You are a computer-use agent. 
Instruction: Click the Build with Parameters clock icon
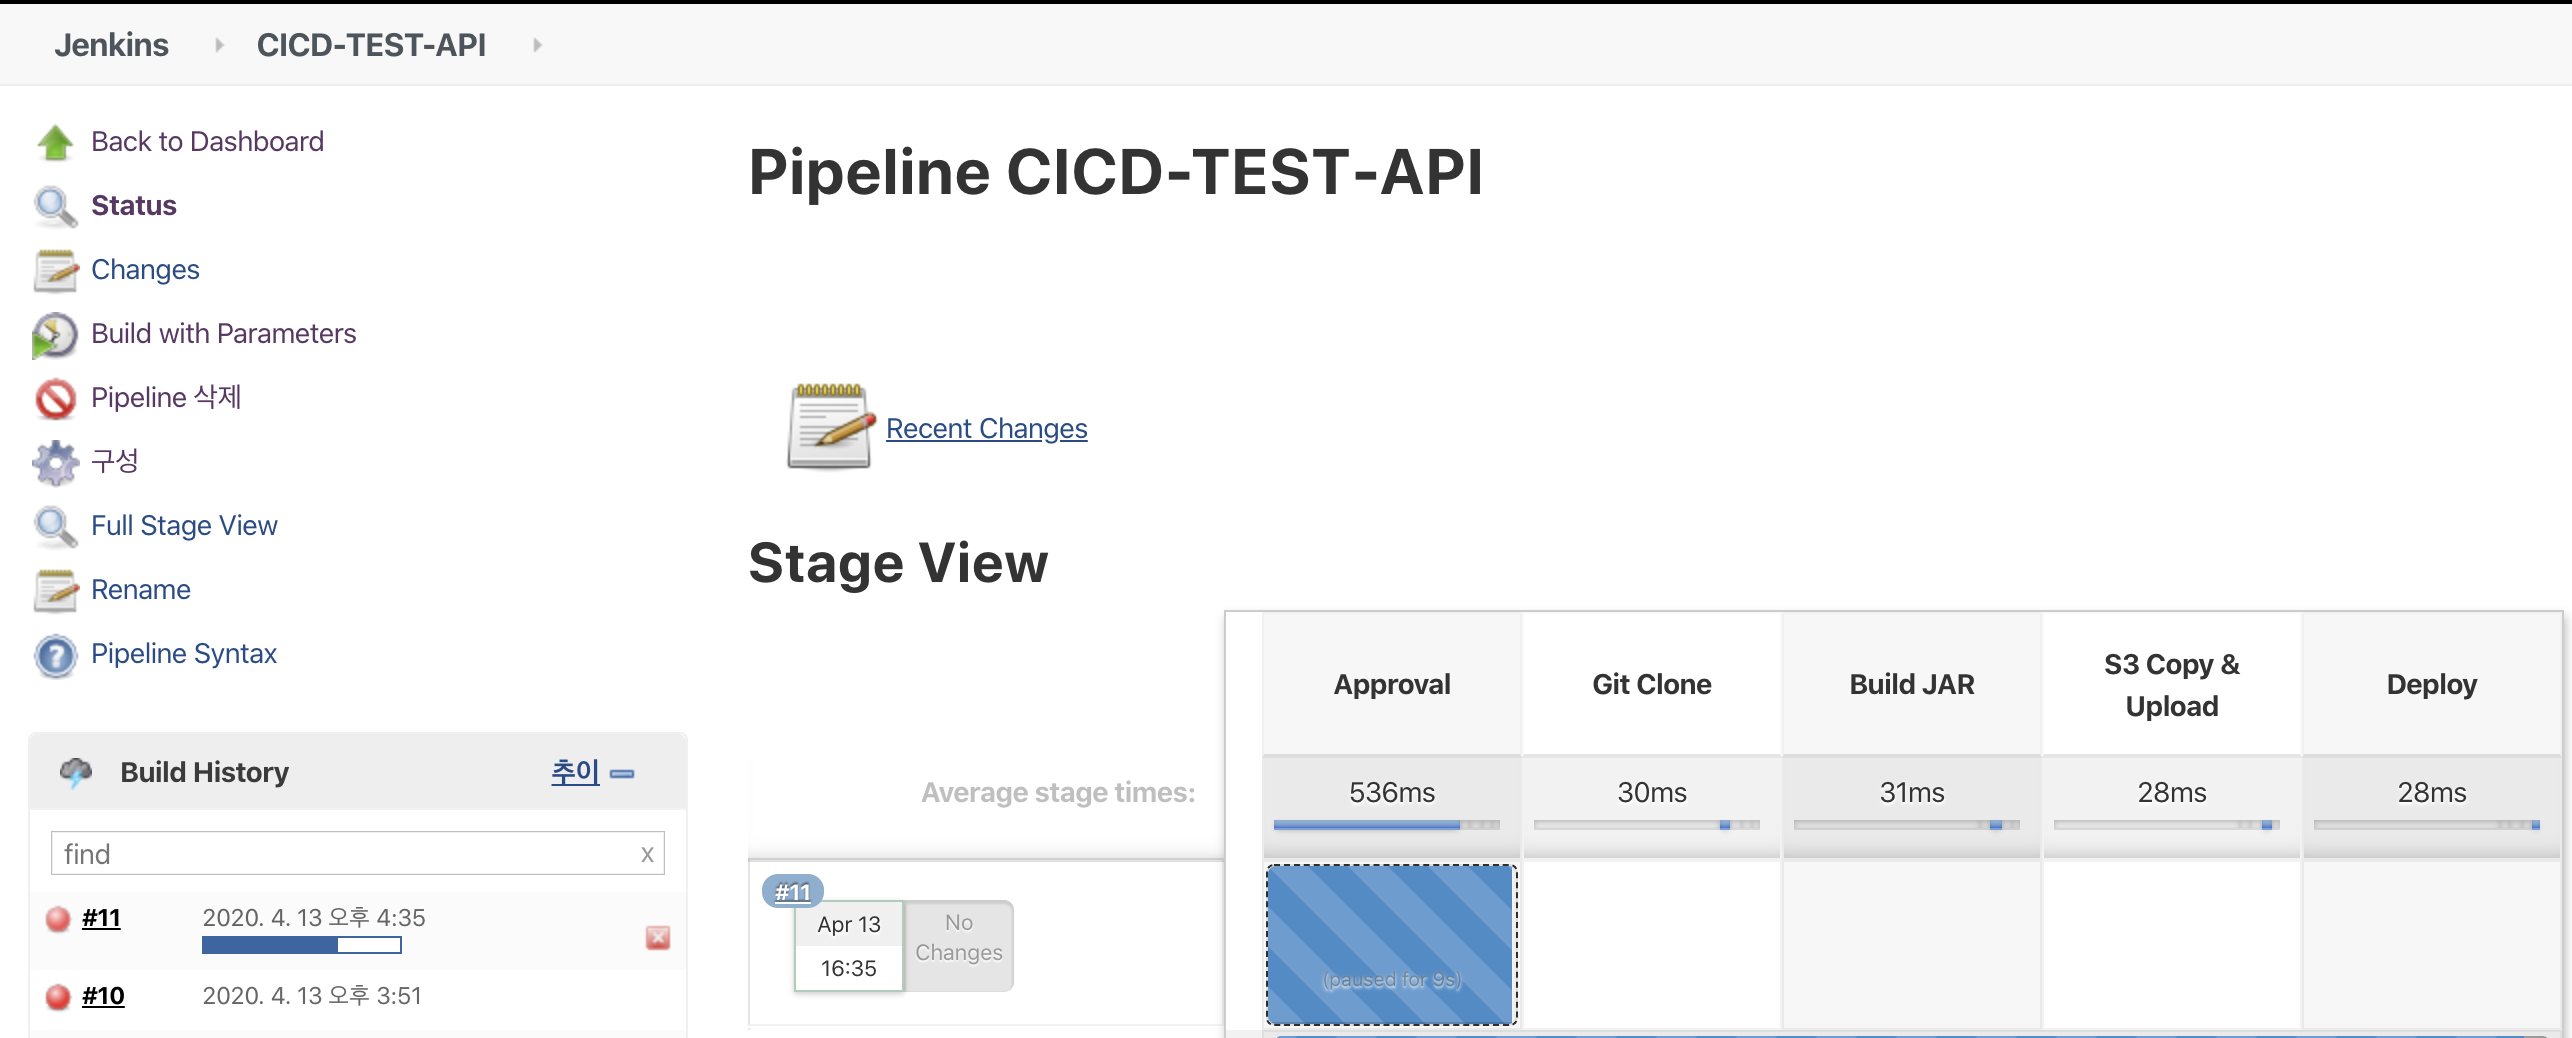coord(55,334)
